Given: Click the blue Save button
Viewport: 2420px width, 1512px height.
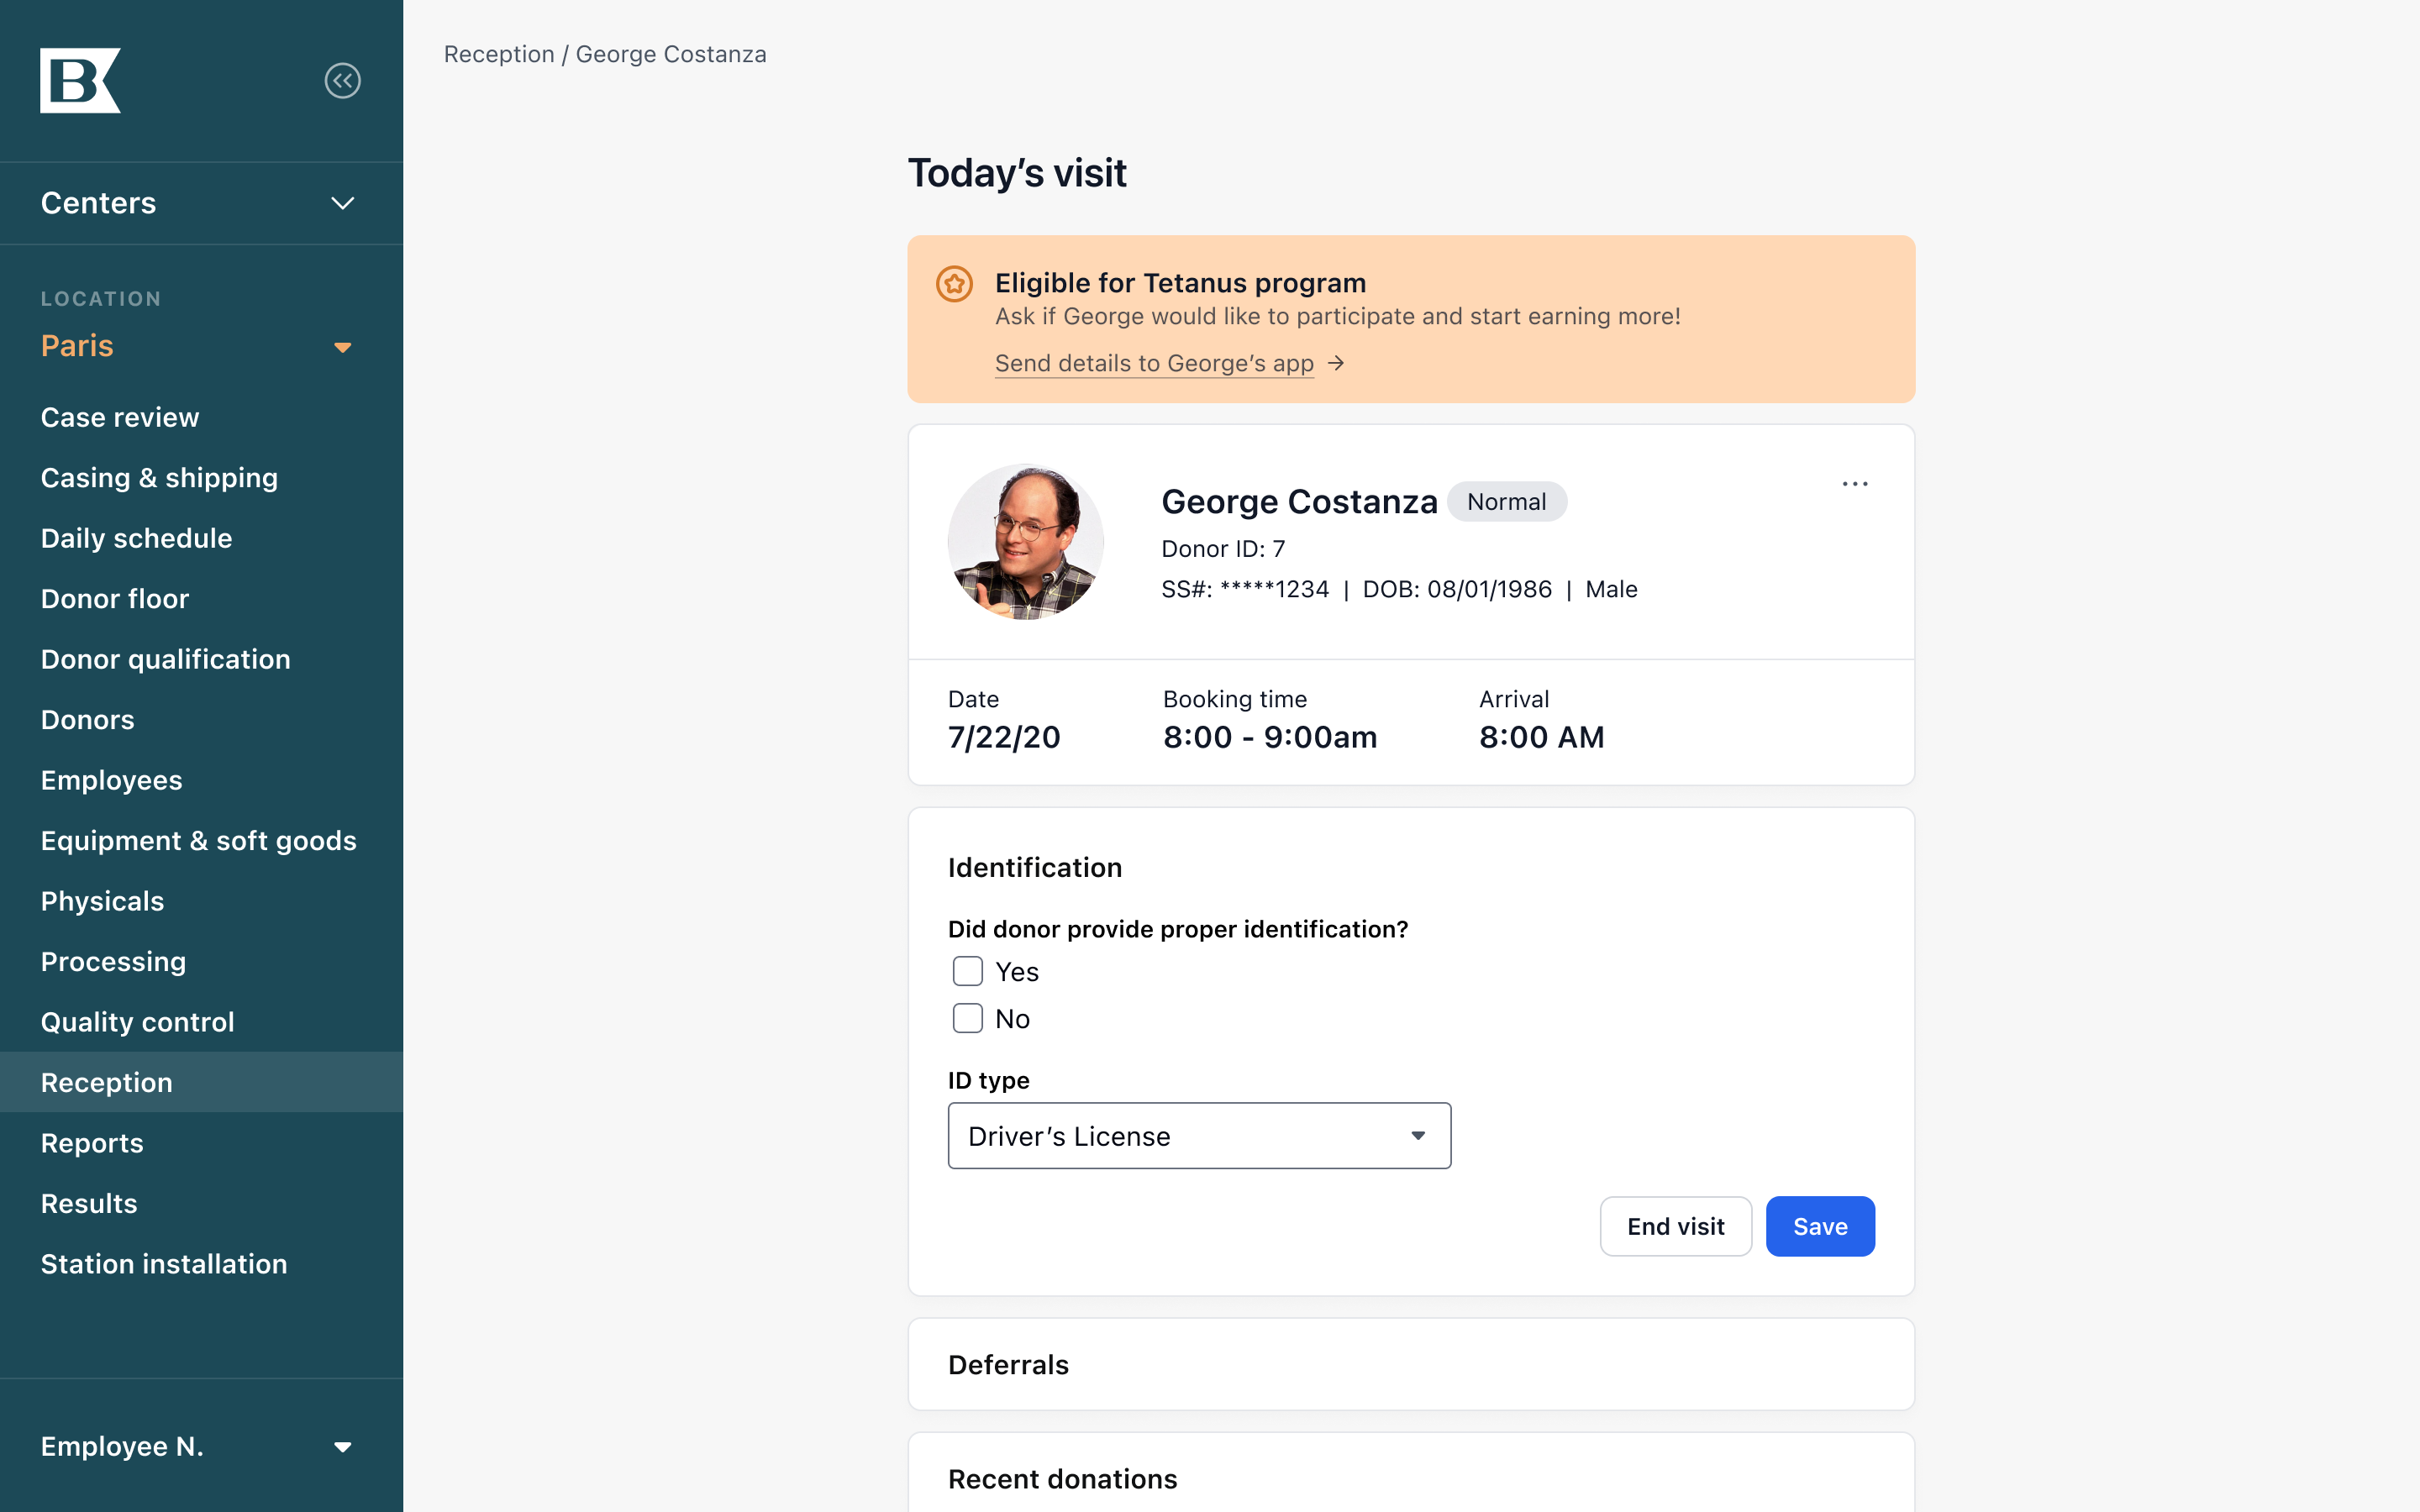Looking at the screenshot, I should click(1820, 1226).
